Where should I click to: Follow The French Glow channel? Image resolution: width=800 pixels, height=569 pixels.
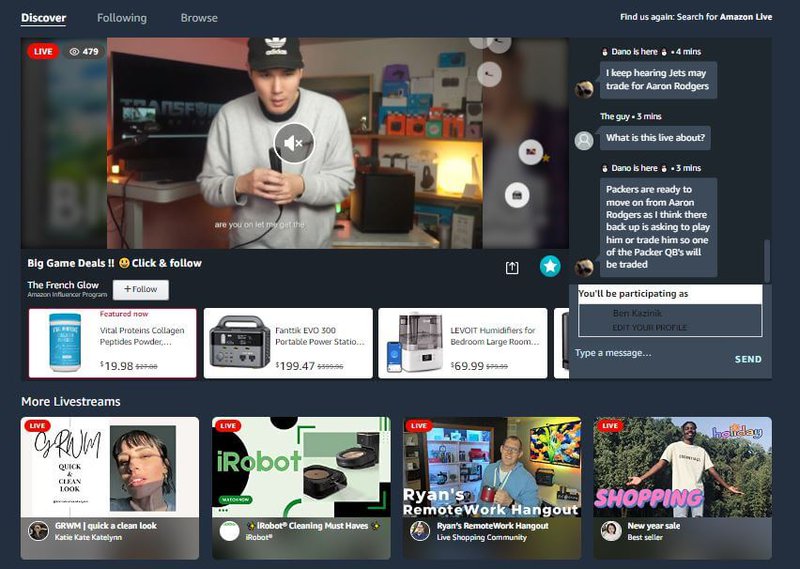[x=141, y=289]
